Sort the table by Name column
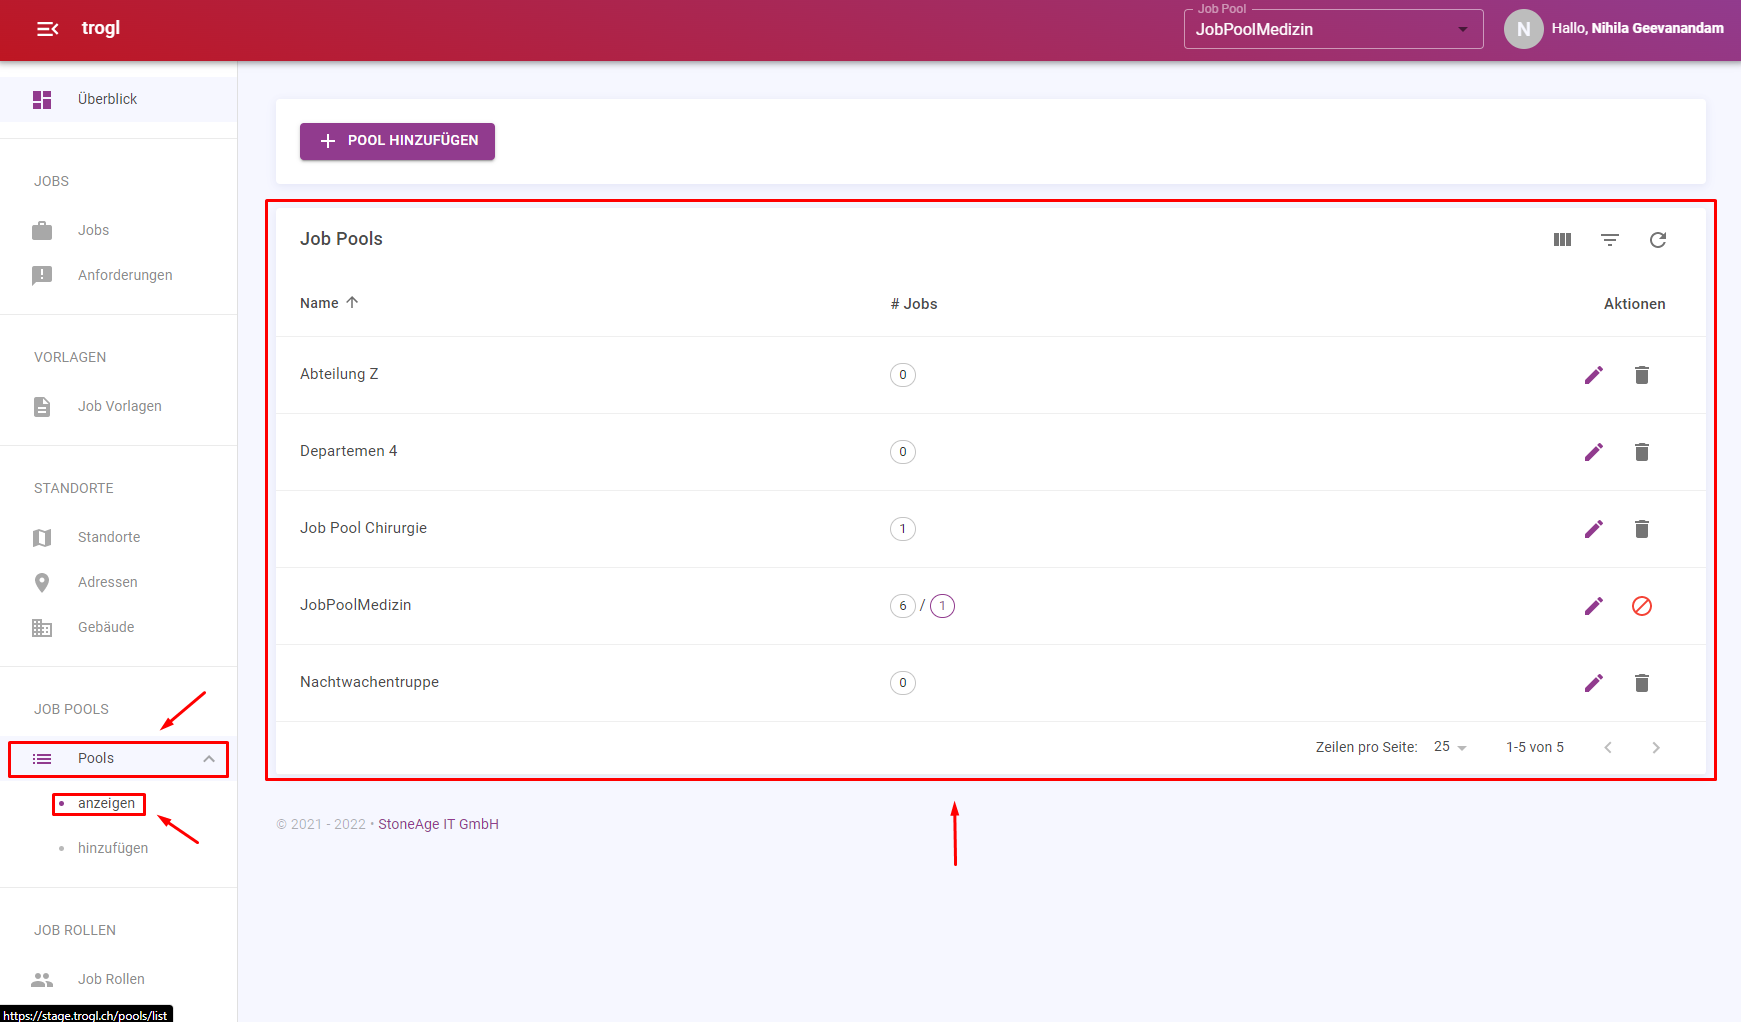Viewport: 1741px width, 1022px height. point(329,303)
